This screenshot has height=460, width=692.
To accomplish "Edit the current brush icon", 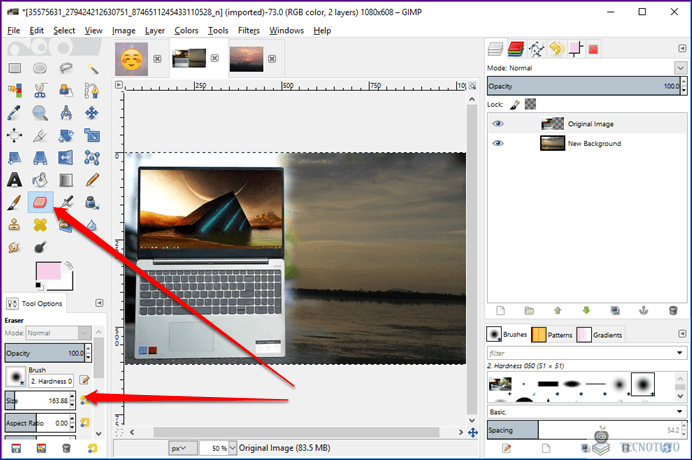I will click(84, 380).
